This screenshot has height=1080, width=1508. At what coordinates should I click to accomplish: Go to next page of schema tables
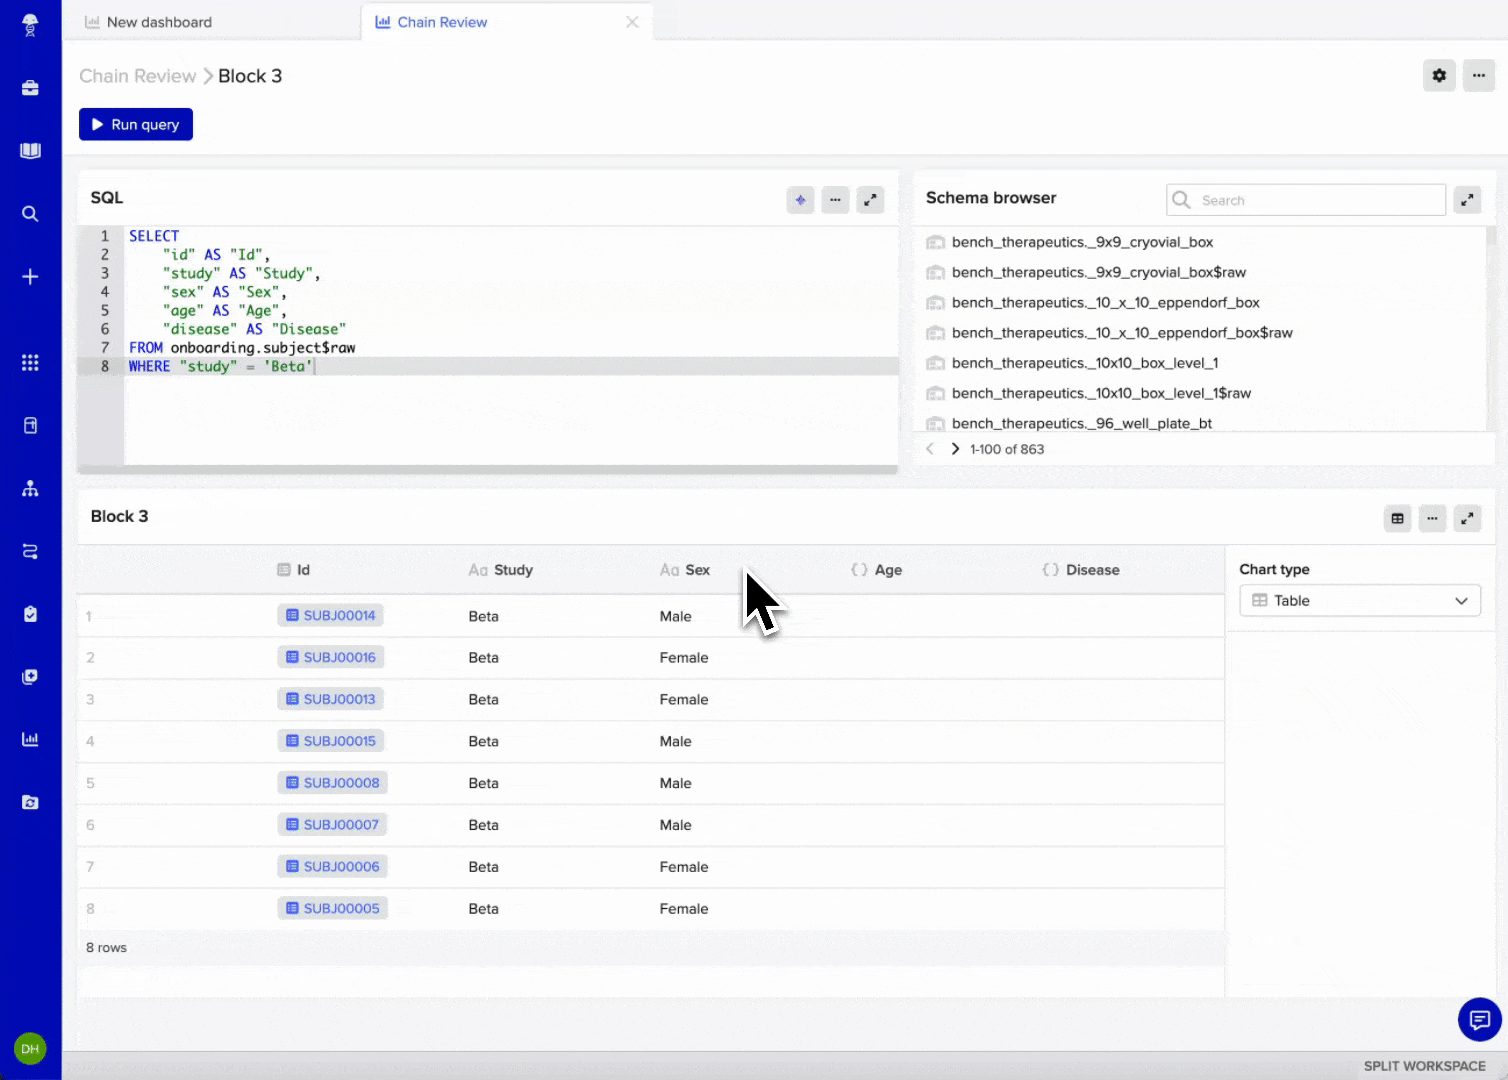point(955,448)
